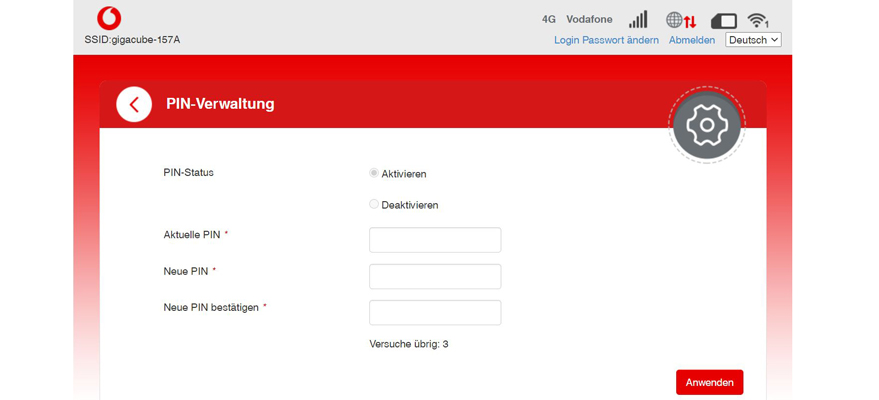Open the Deutsch language dropdown

pos(753,40)
